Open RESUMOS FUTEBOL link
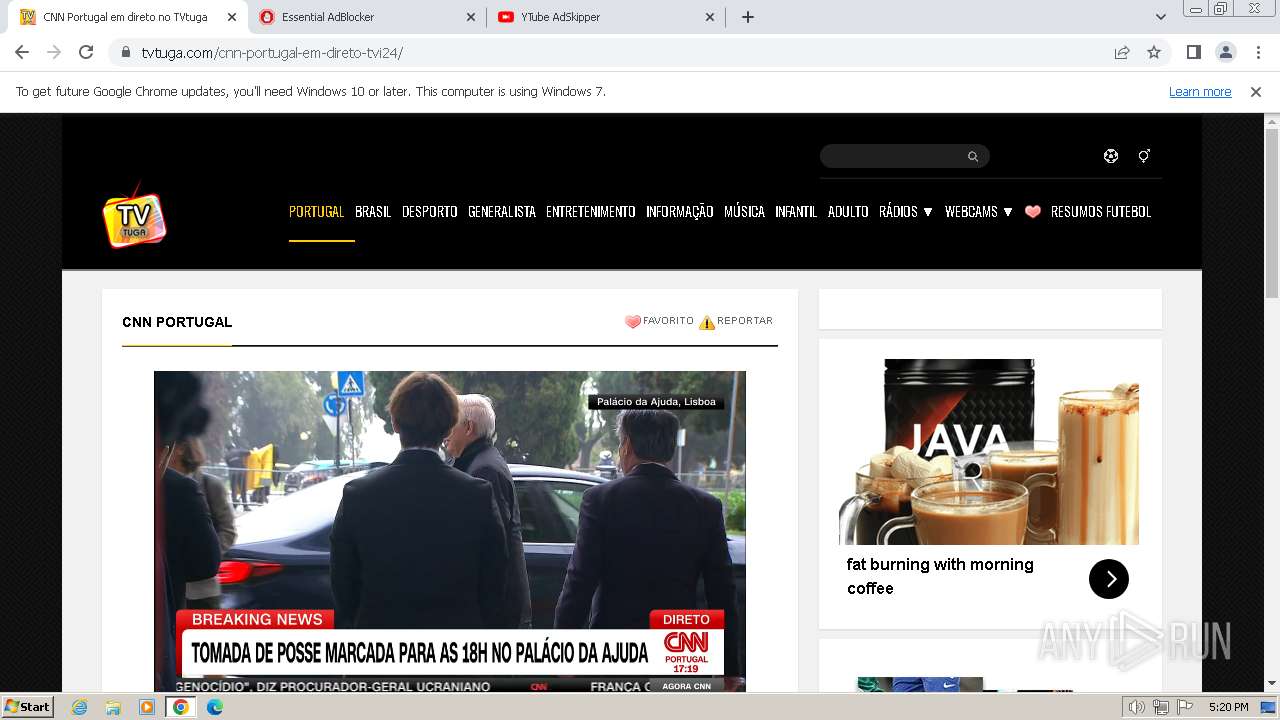This screenshot has height=720, width=1280. (x=1101, y=212)
